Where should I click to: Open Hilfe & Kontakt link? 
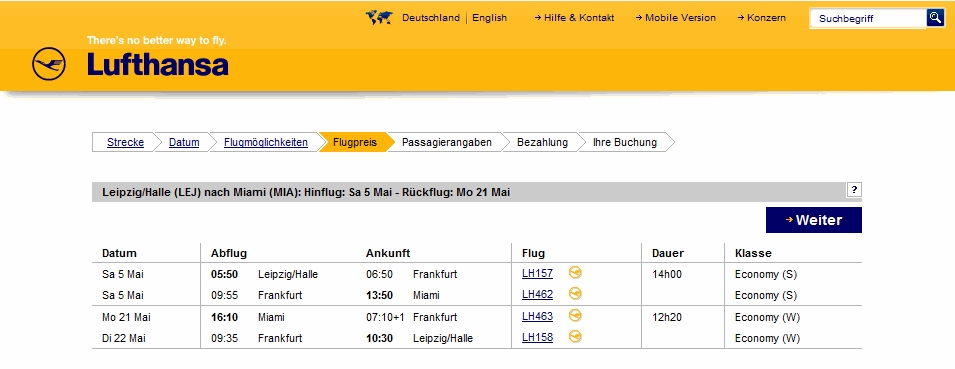click(574, 18)
